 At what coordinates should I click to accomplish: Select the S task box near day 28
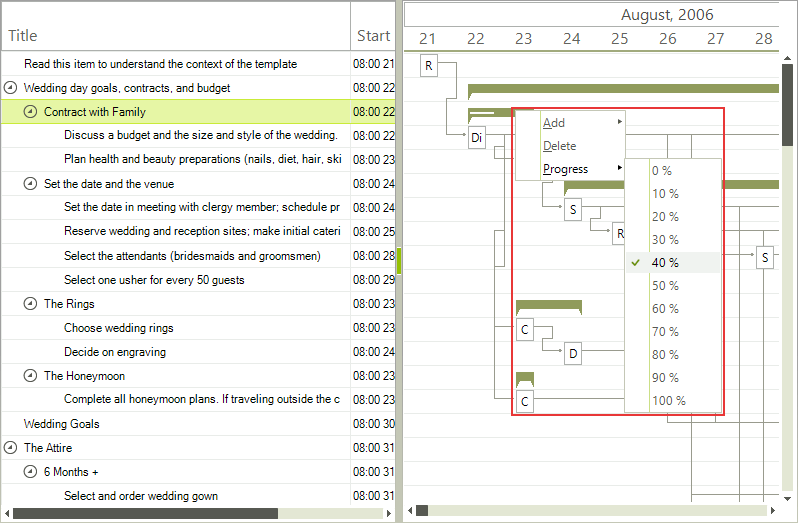(x=765, y=257)
